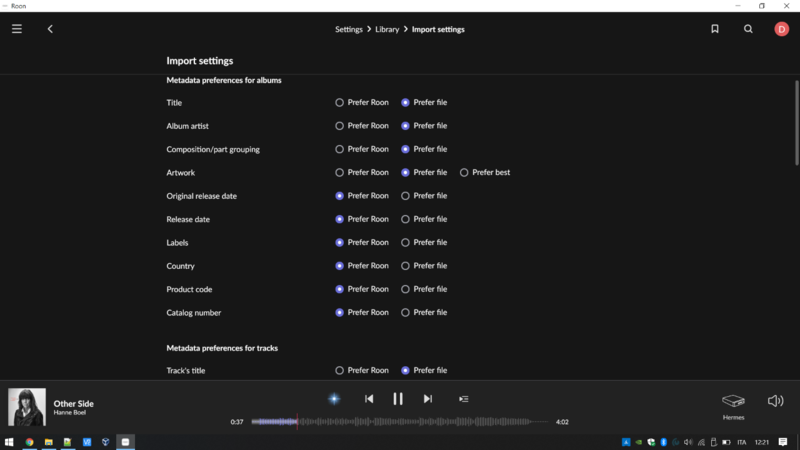The image size is (800, 450).
Task: Open the play queue icon
Action: (x=463, y=399)
